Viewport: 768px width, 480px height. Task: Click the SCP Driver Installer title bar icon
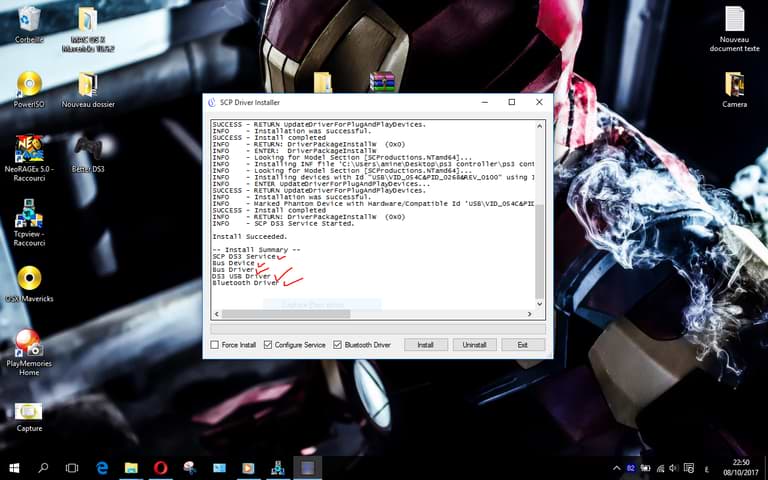212,102
